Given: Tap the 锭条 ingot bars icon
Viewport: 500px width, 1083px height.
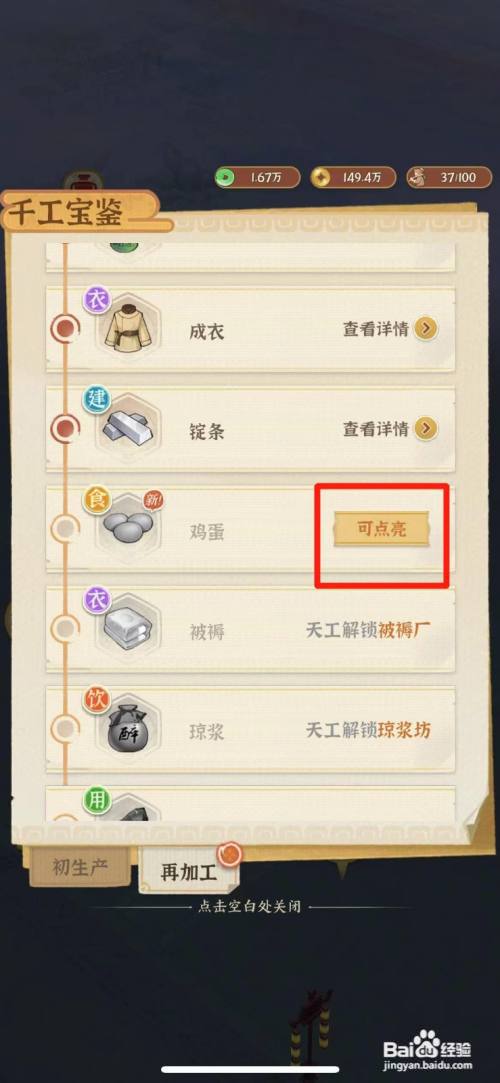Looking at the screenshot, I should (x=126, y=428).
